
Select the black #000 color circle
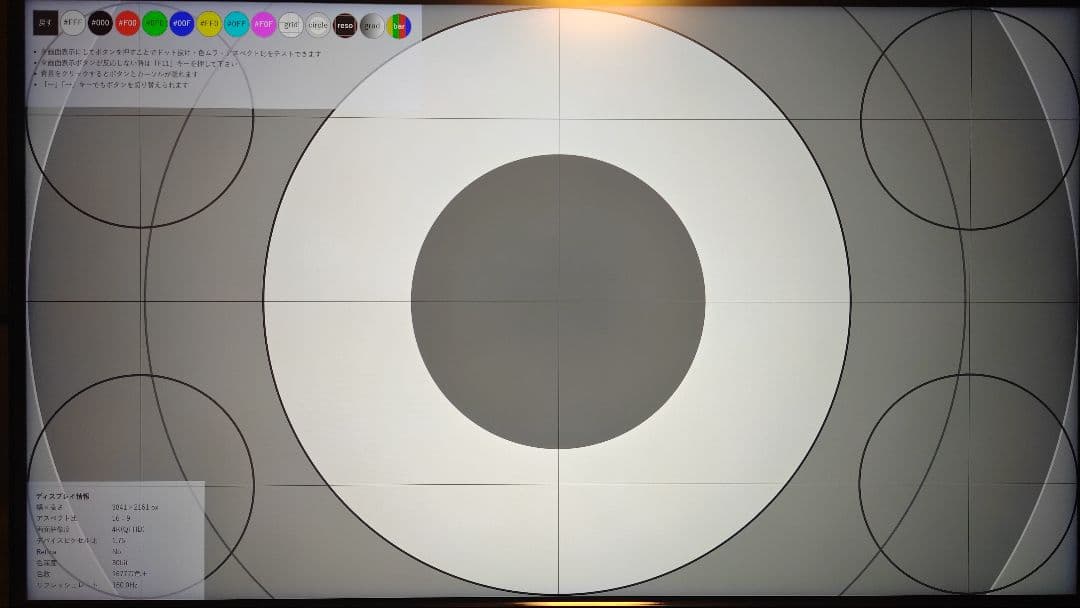click(101, 23)
